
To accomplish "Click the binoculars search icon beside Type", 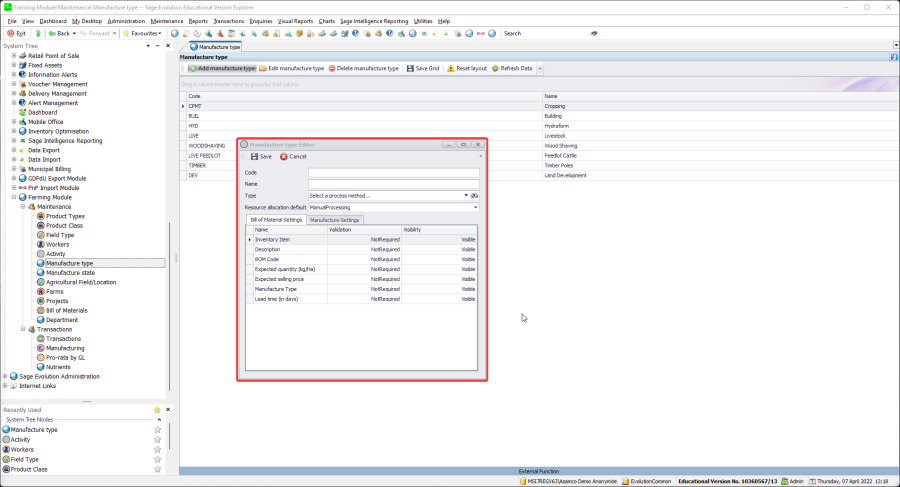I will click(475, 195).
